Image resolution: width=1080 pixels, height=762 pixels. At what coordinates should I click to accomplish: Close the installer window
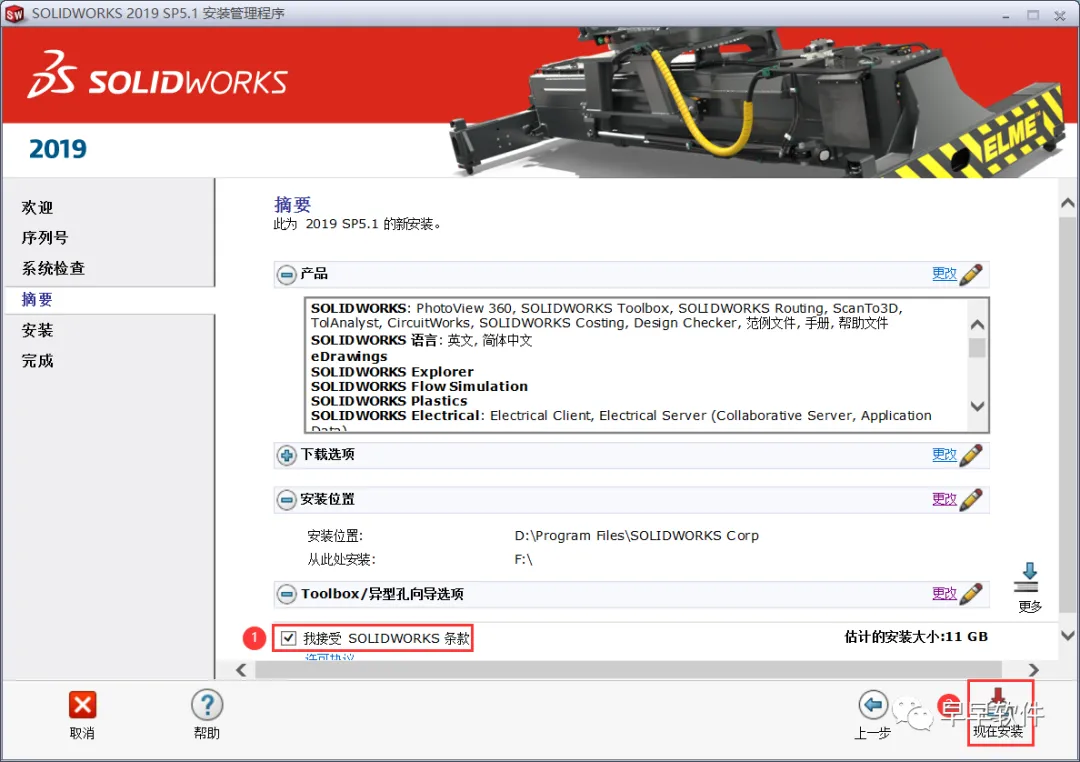(x=1059, y=15)
